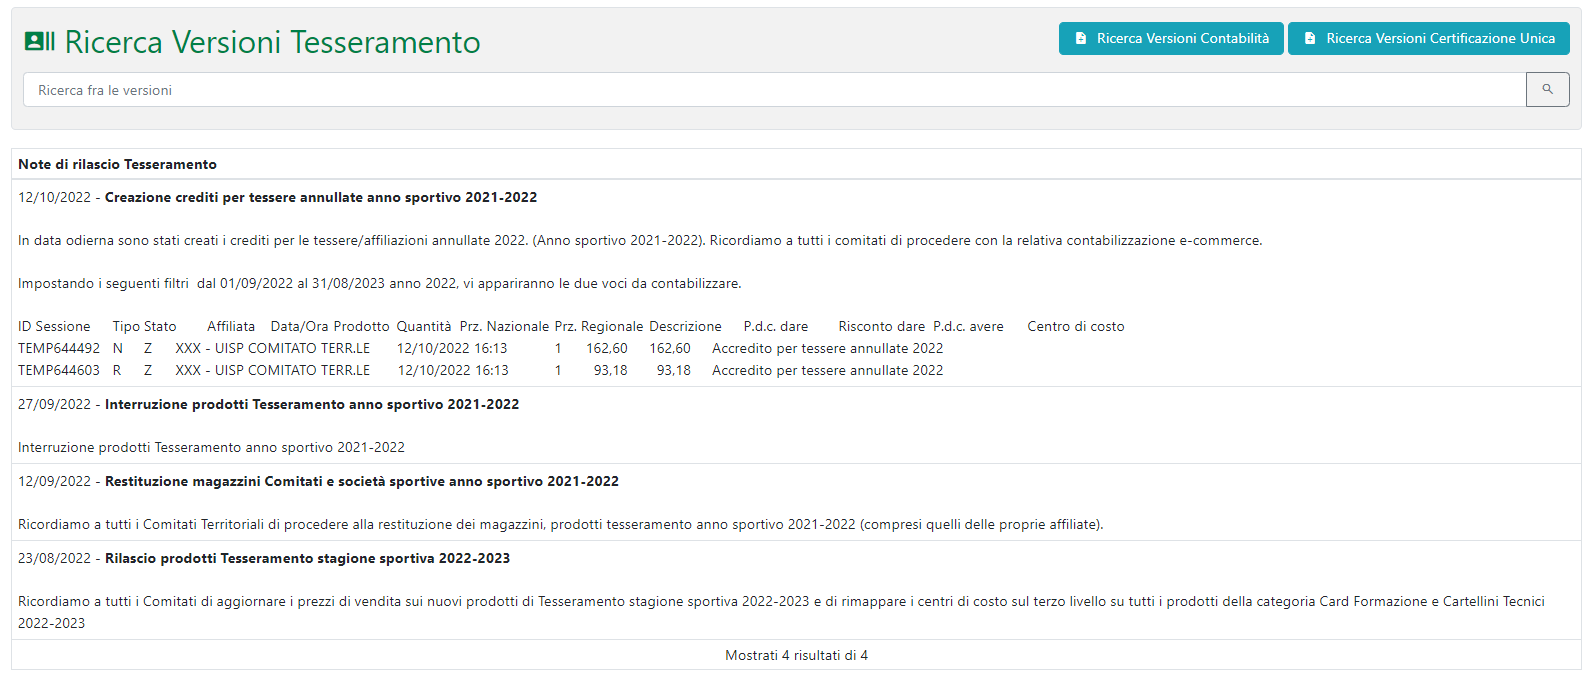Click the 162,60 regional price value
This screenshot has width=1592, height=680.
pyautogui.click(x=670, y=349)
